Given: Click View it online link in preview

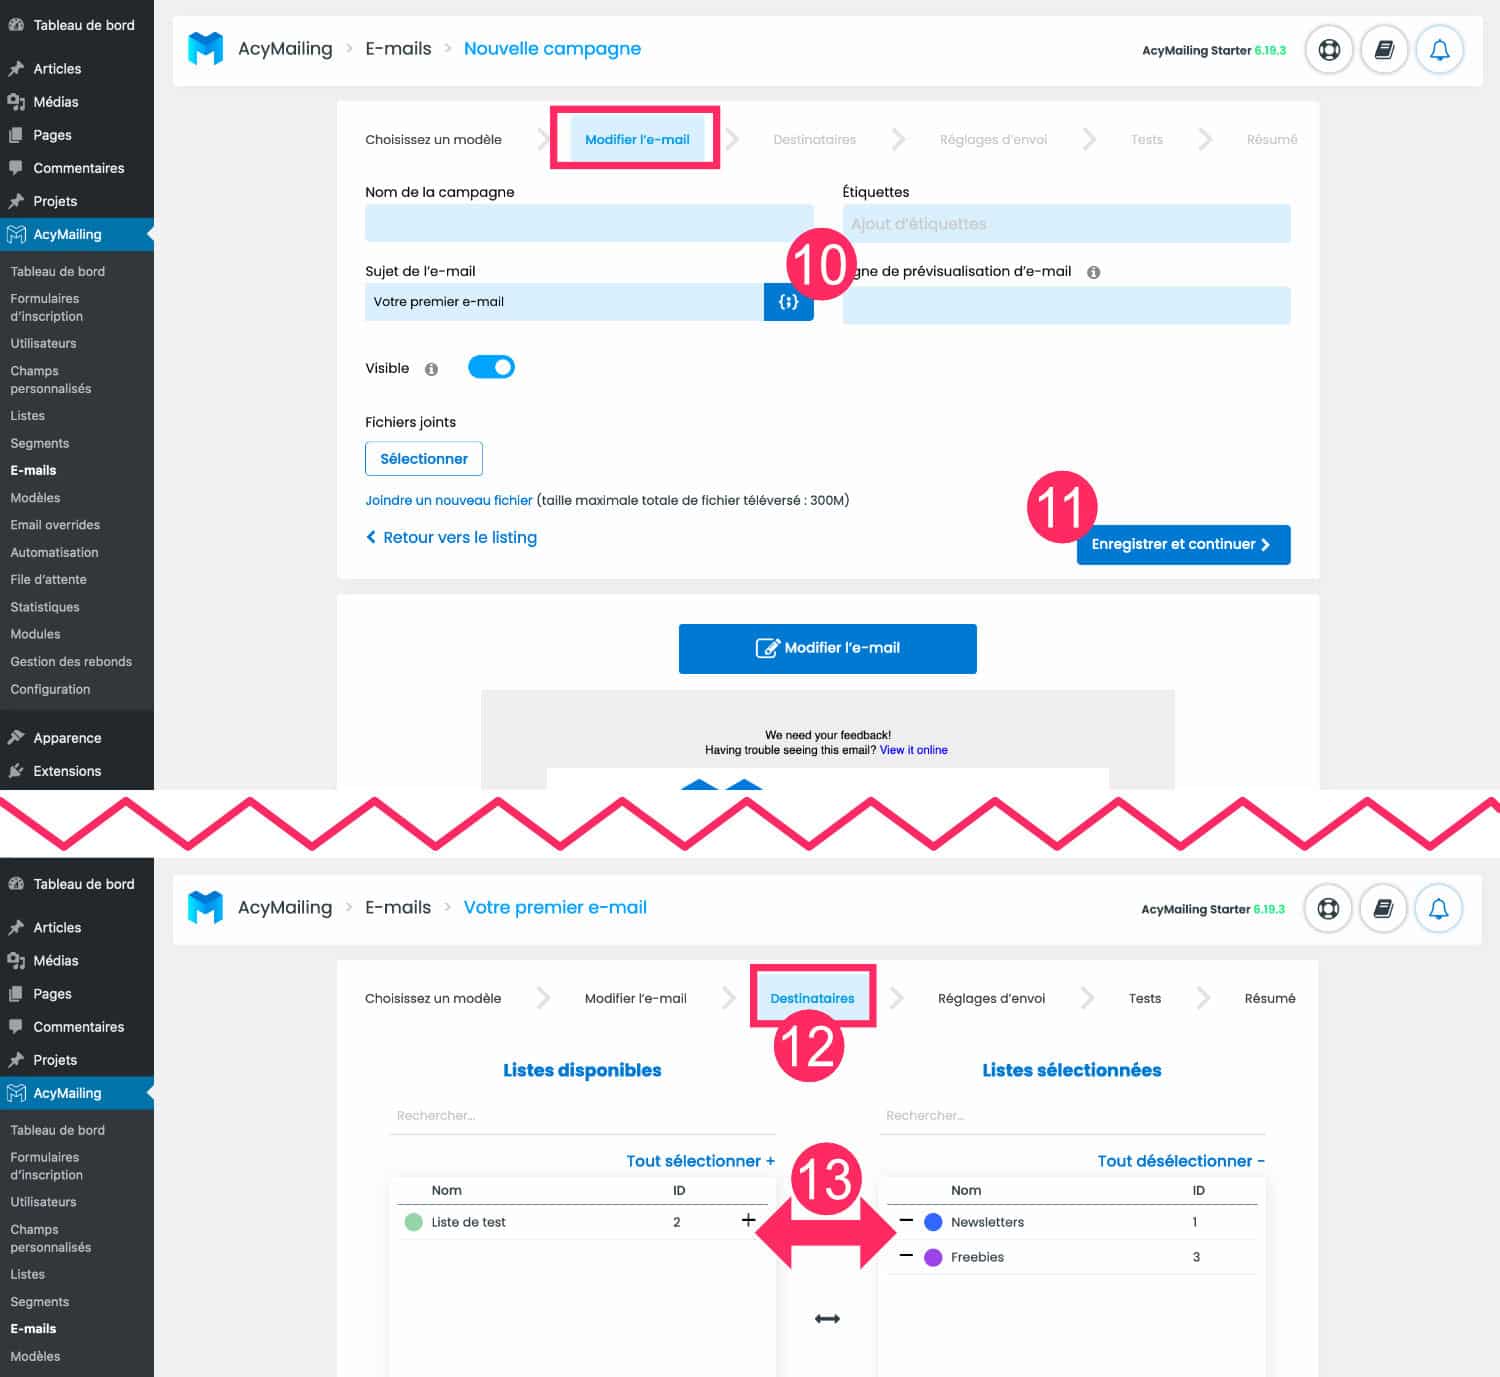Looking at the screenshot, I should tap(913, 750).
